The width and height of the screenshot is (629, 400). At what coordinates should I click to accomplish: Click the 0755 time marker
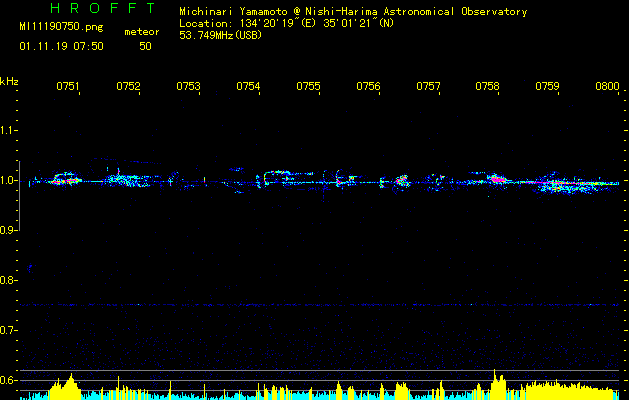pyautogui.click(x=308, y=86)
